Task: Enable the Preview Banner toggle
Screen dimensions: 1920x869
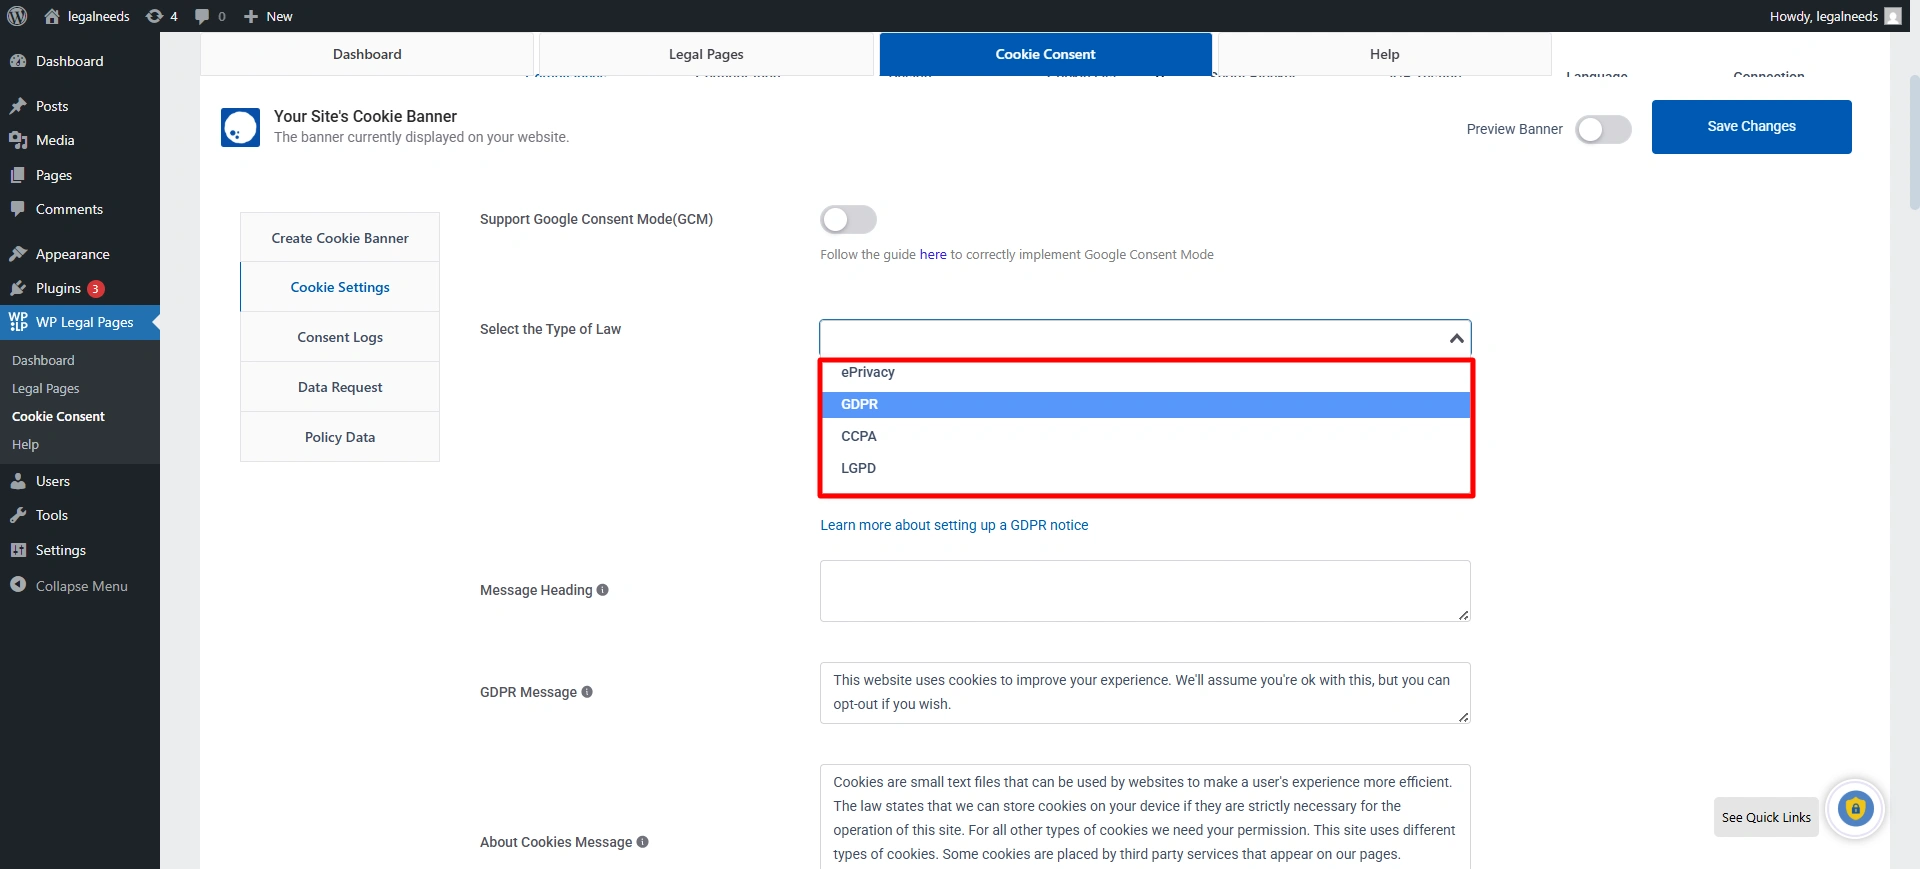Action: coord(1603,129)
